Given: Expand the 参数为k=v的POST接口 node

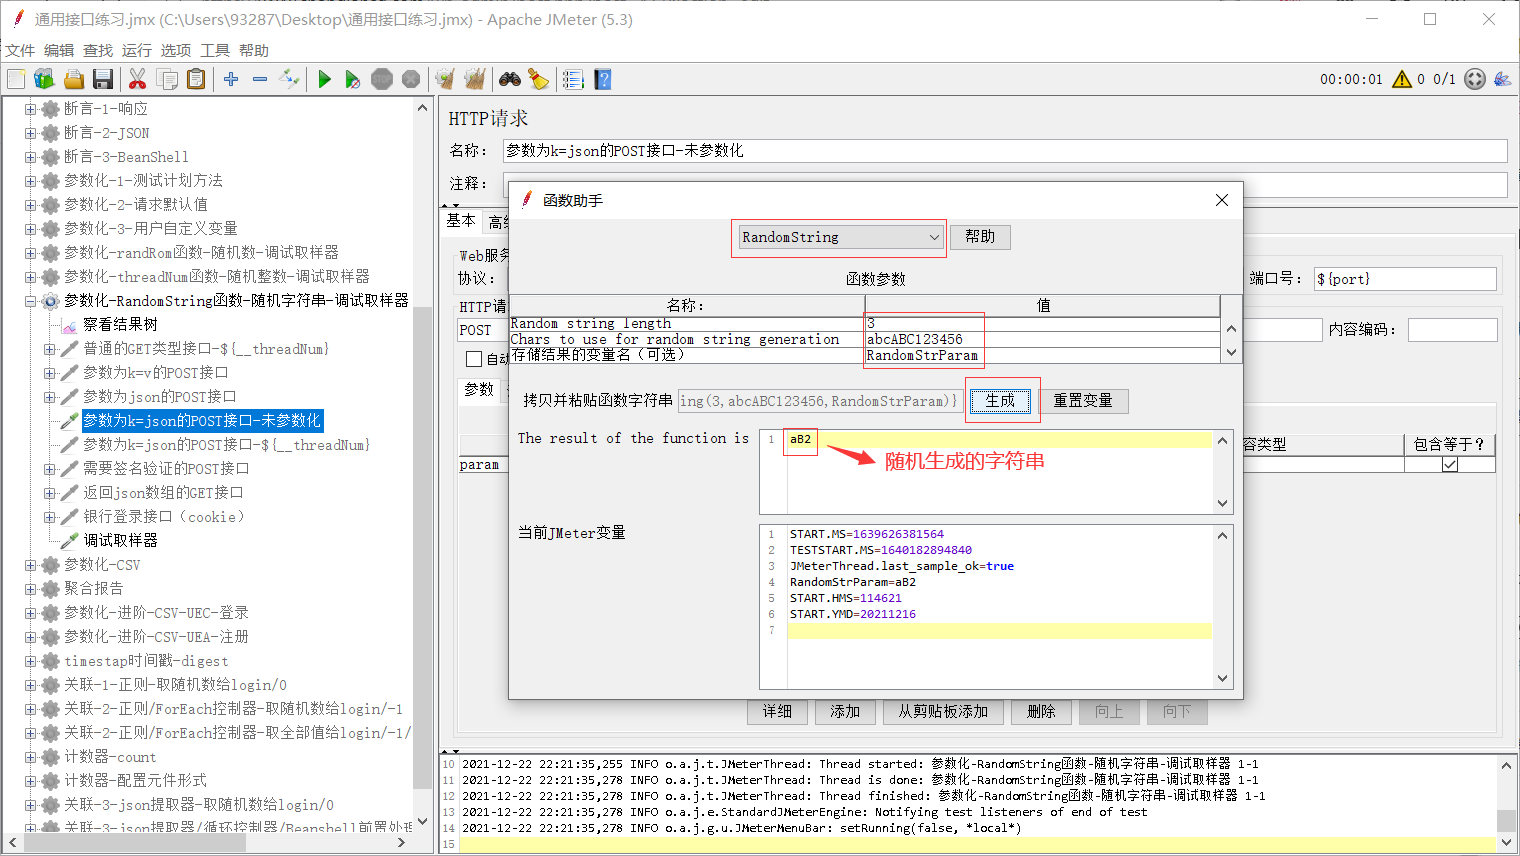Looking at the screenshot, I should (49, 373).
